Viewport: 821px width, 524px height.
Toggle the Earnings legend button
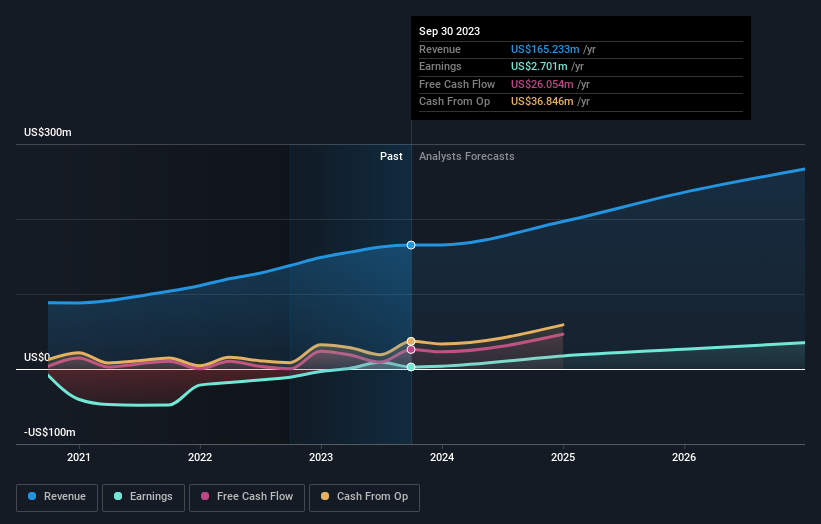coord(143,497)
